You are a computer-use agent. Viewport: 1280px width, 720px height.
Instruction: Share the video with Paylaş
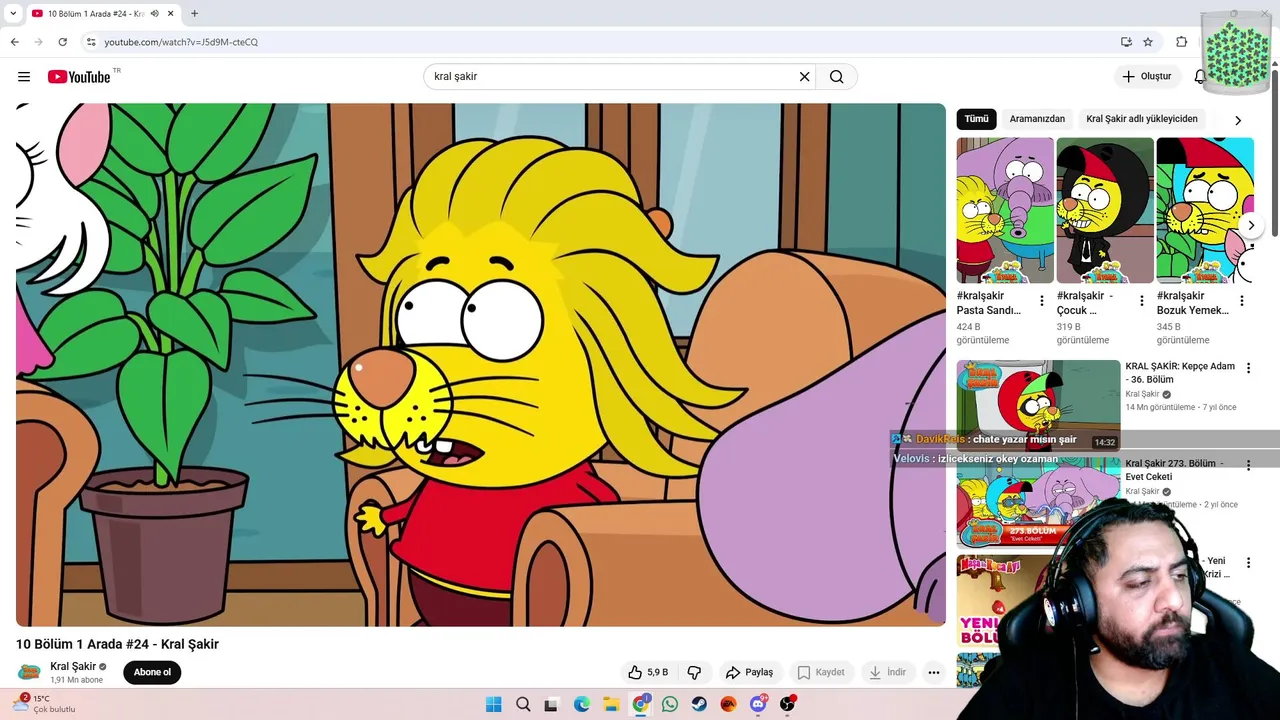(750, 672)
